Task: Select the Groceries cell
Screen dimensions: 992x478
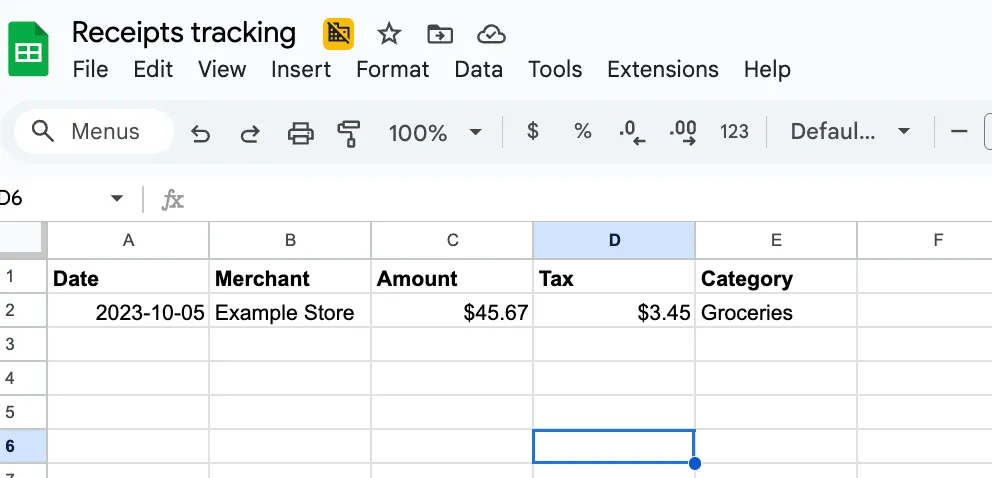Action: click(776, 310)
